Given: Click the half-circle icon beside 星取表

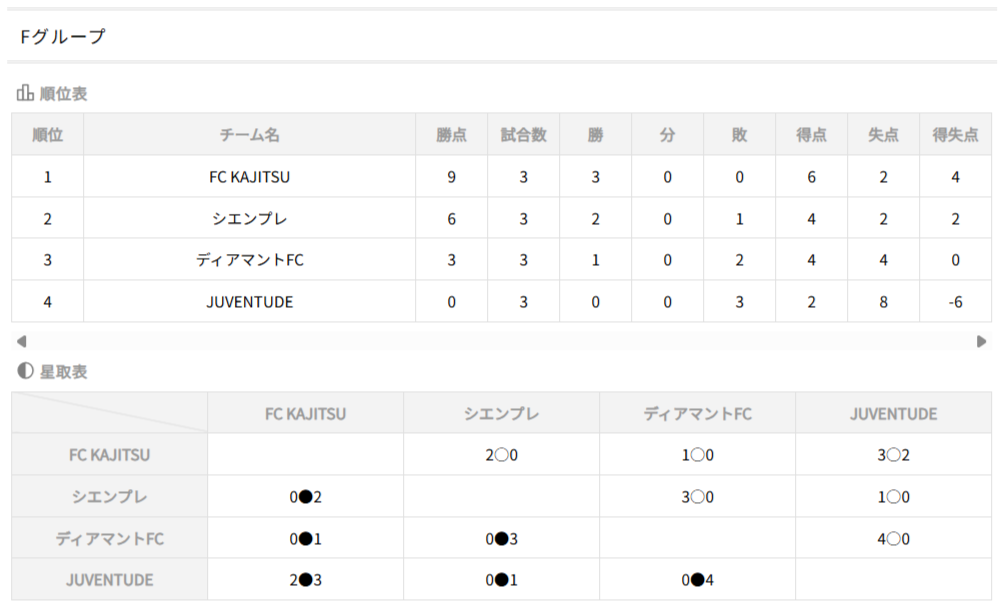Looking at the screenshot, I should [25, 372].
